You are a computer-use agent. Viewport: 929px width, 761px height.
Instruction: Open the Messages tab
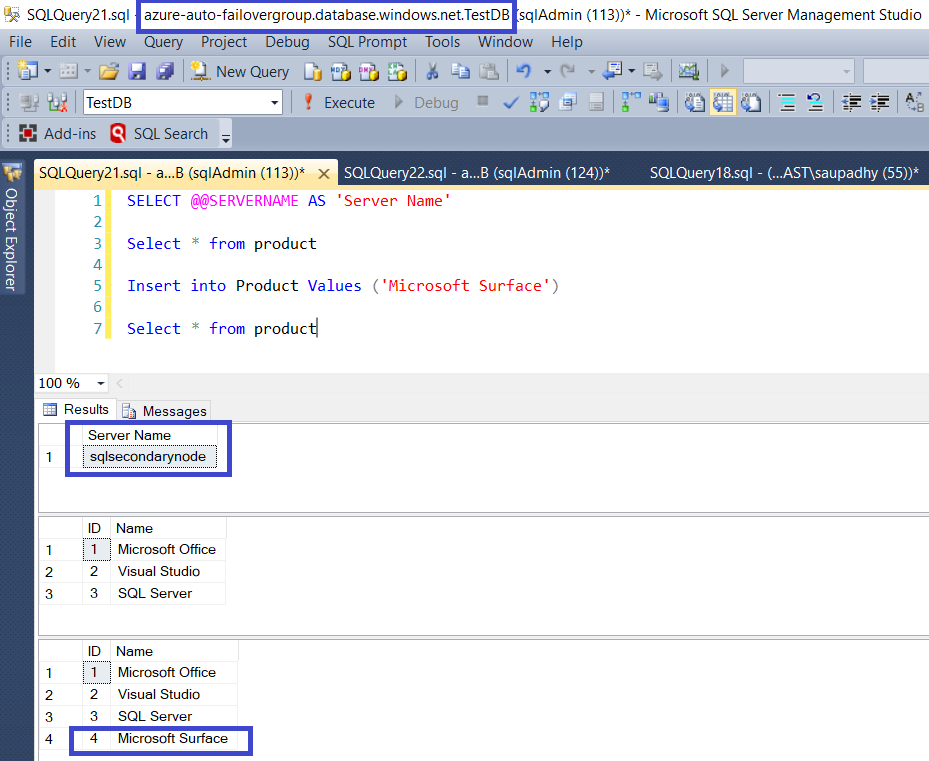[164, 411]
